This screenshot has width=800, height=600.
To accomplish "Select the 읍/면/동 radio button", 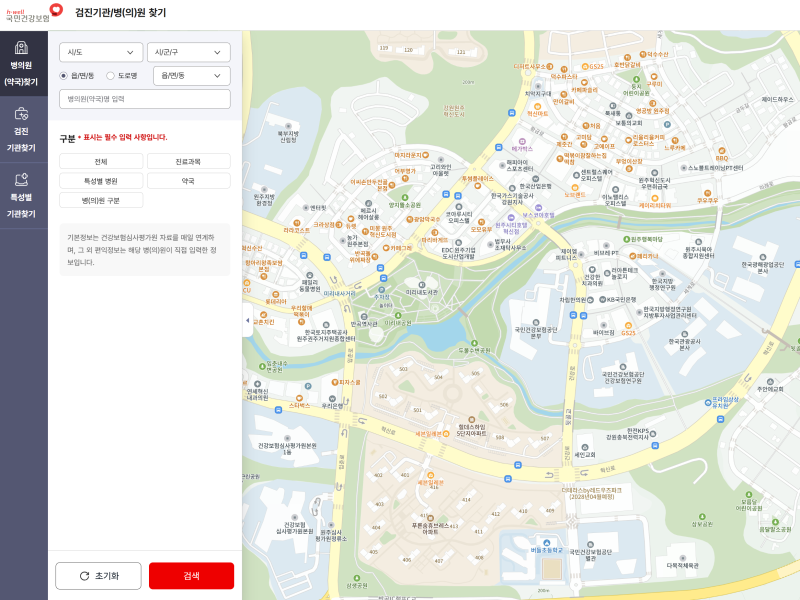I will pos(64,76).
